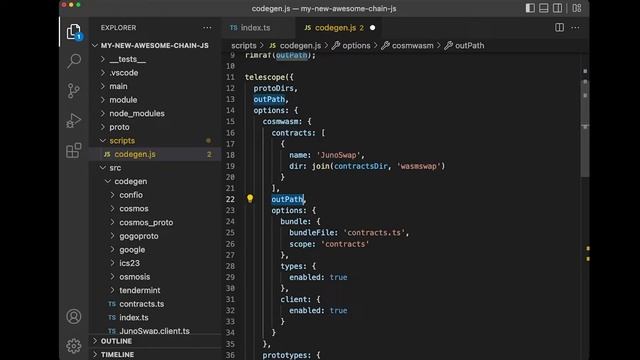640x360 pixels.
Task: Open editor more actions ellipsis
Action: [575, 28]
